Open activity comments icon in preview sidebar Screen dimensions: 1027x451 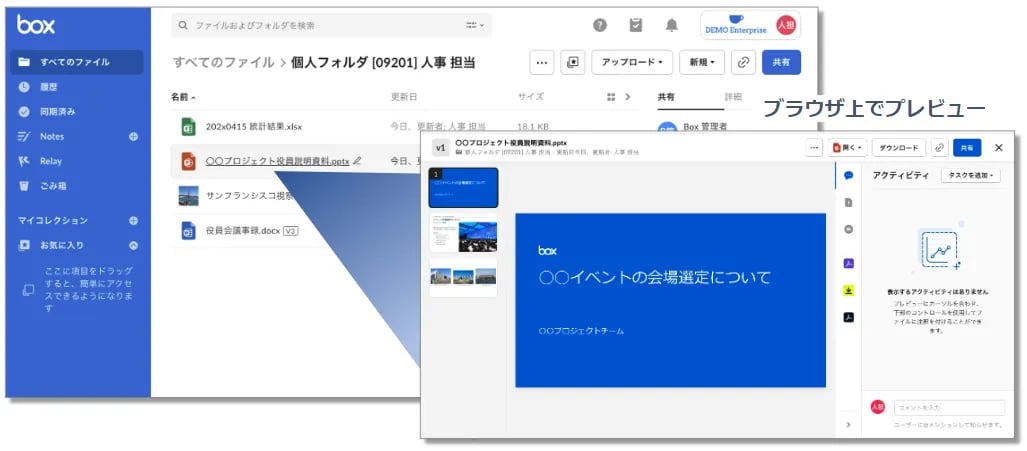click(849, 175)
